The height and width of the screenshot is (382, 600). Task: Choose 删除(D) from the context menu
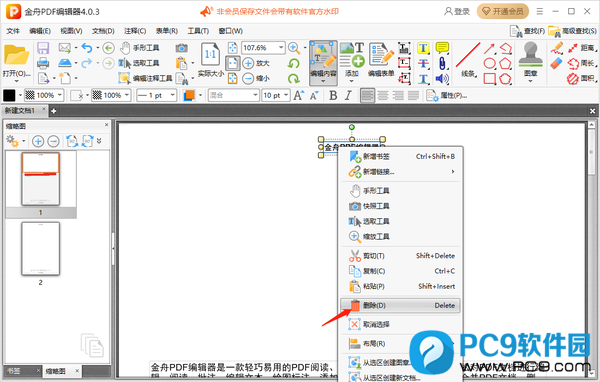pyautogui.click(x=400, y=305)
